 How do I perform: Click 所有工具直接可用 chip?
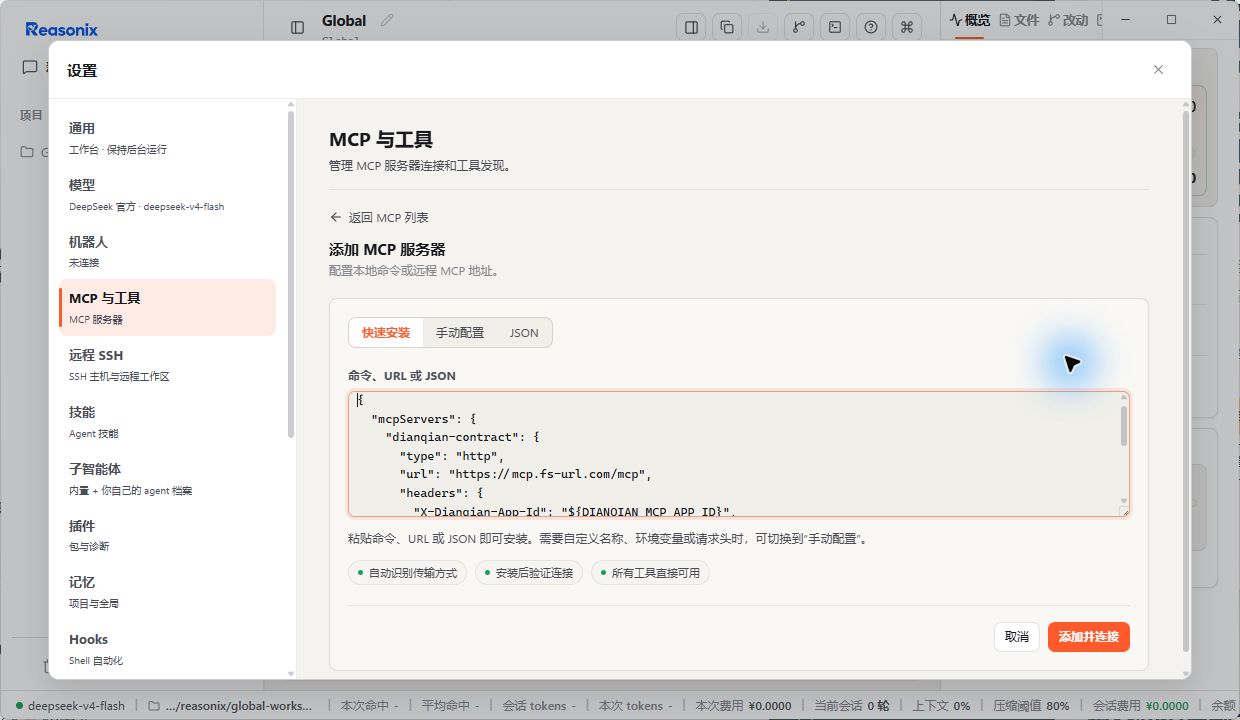650,573
